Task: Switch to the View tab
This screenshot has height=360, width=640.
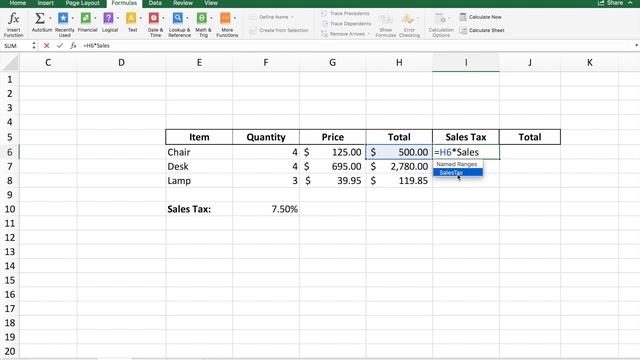Action: point(211,3)
